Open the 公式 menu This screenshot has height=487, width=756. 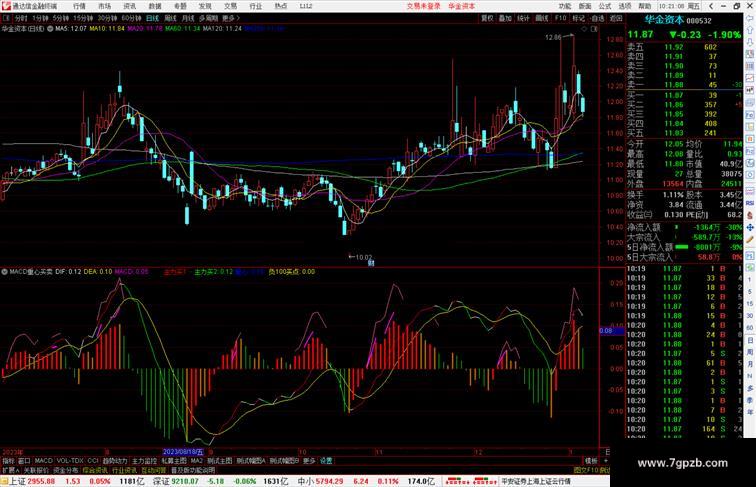[x=605, y=6]
